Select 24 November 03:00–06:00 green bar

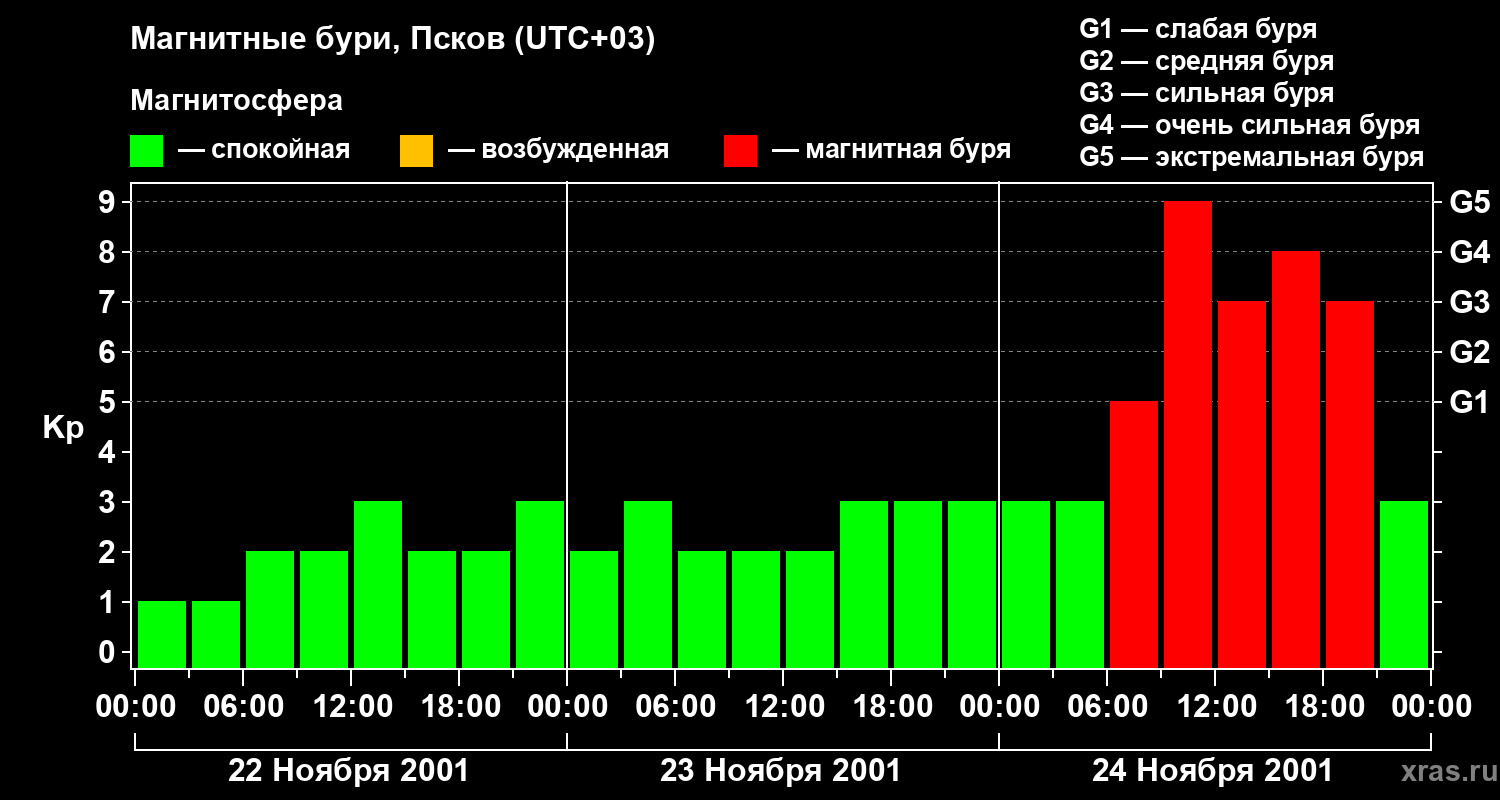(1080, 584)
